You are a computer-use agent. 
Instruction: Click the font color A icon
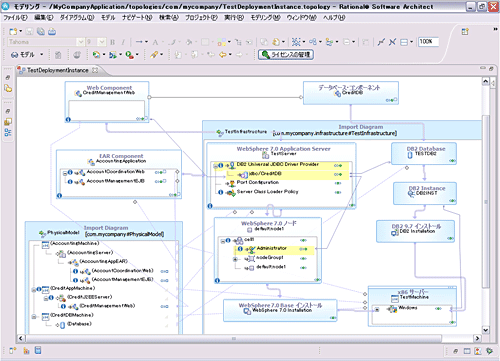pyautogui.click(x=155, y=42)
